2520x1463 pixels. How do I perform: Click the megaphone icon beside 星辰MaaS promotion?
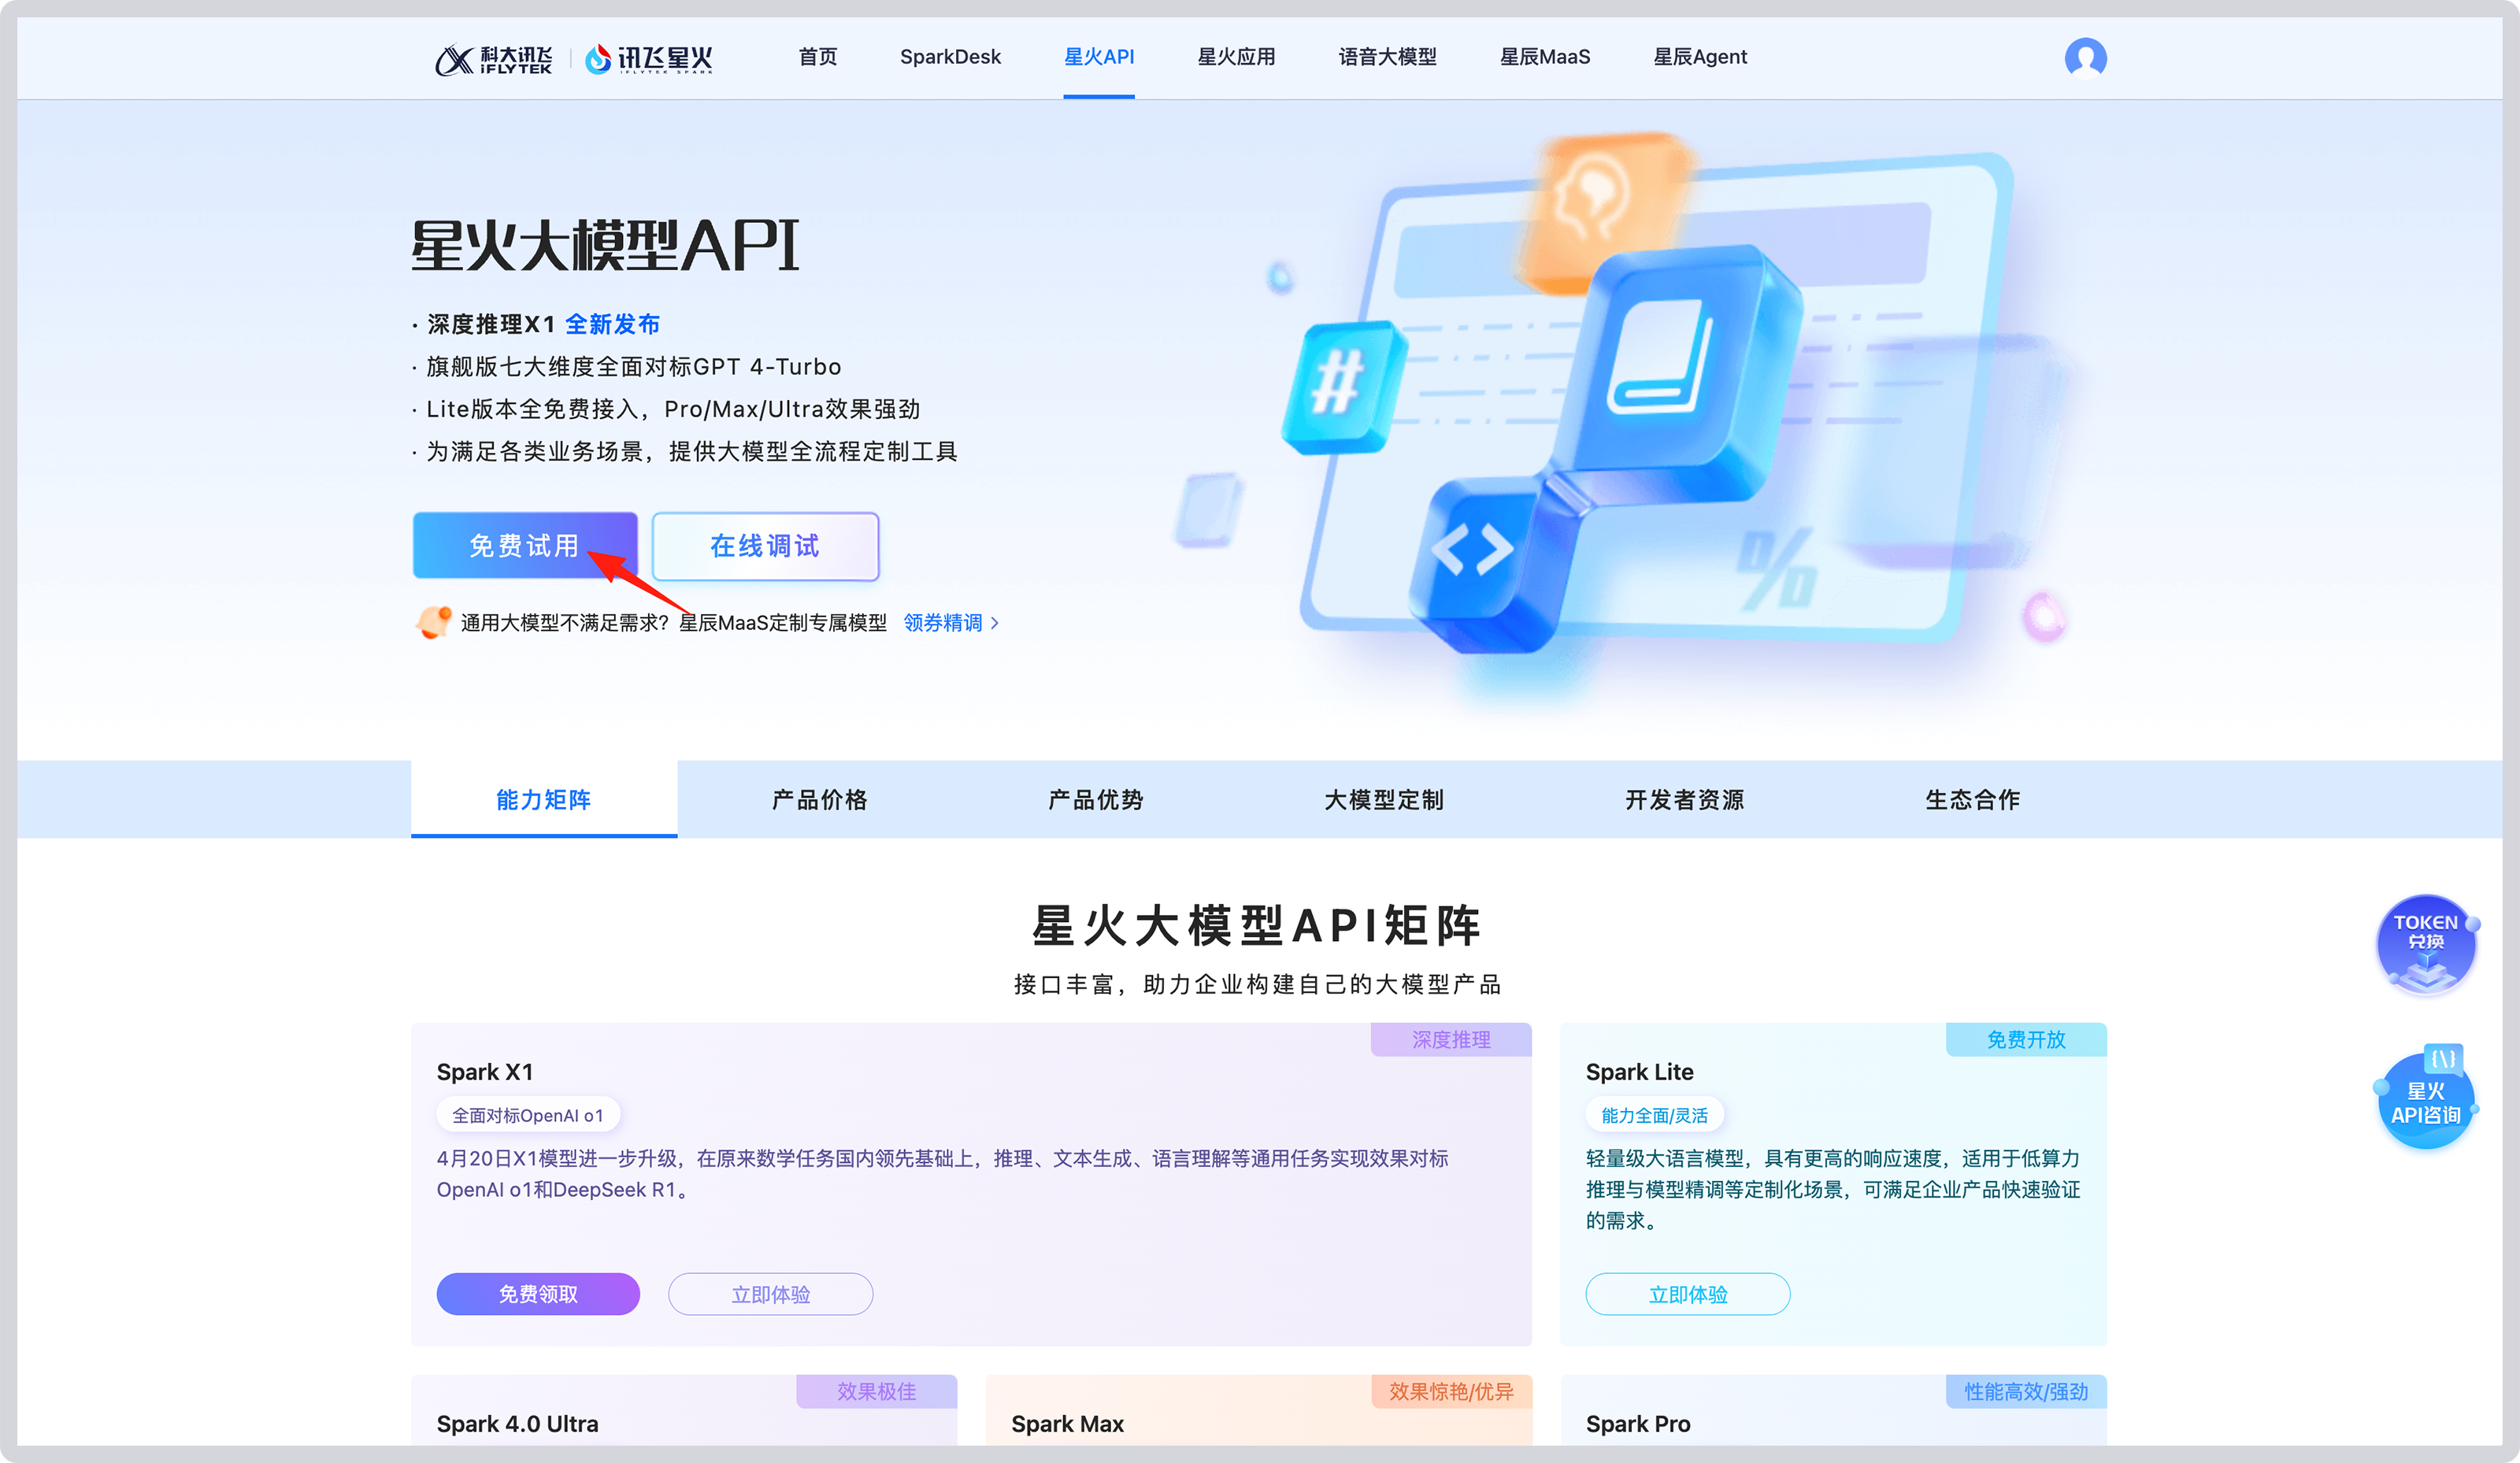(x=432, y=622)
